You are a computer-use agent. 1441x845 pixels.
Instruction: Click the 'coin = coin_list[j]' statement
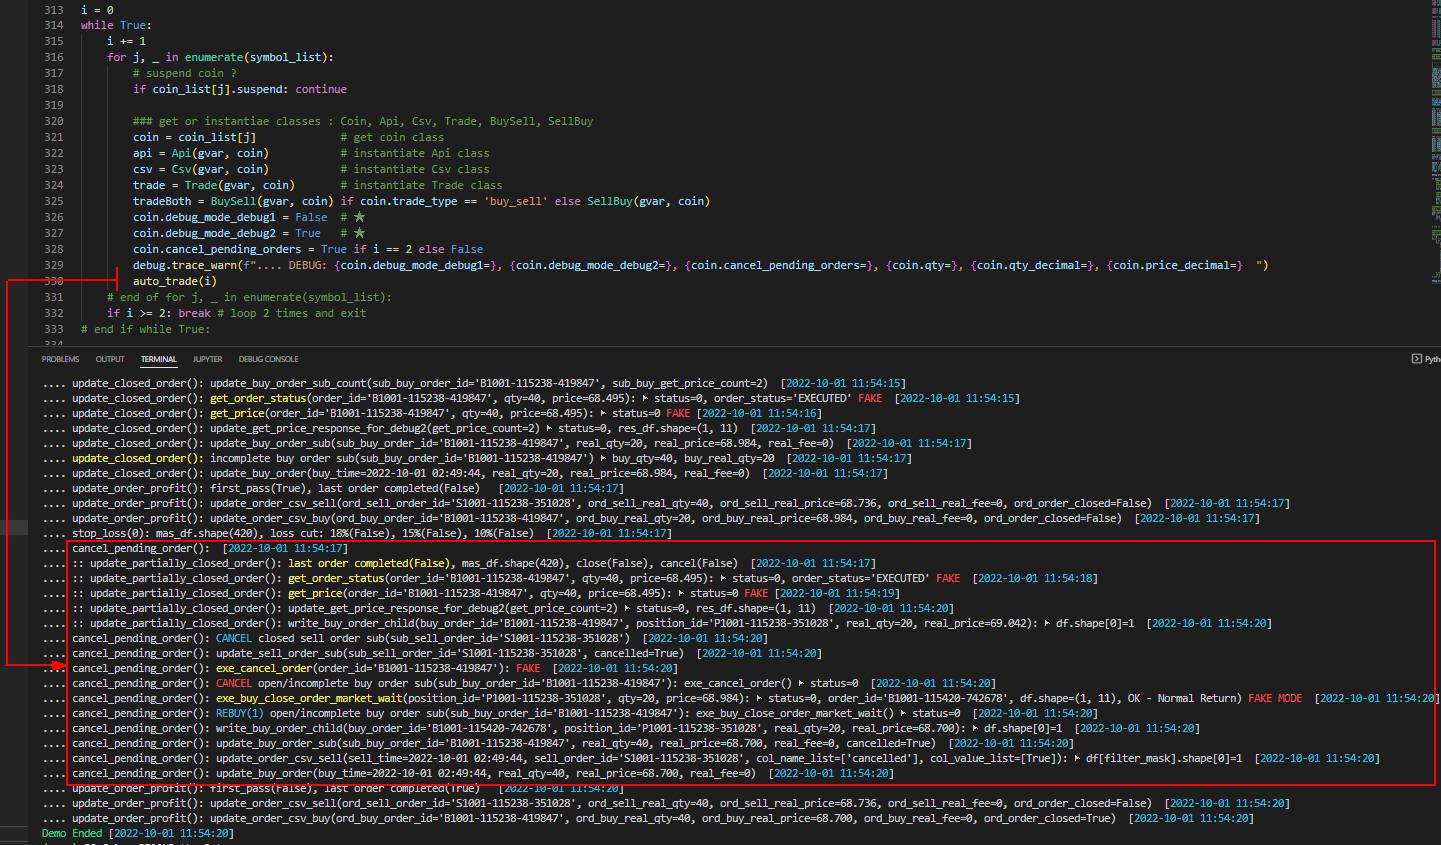coord(194,137)
